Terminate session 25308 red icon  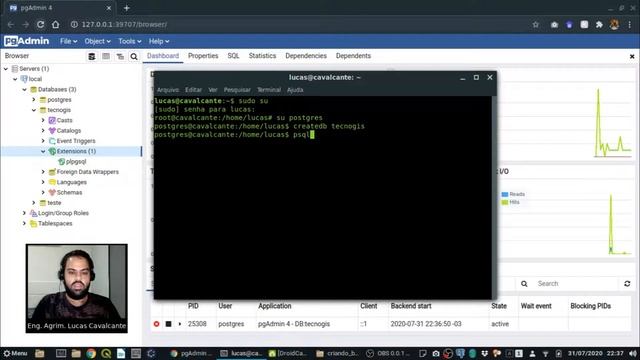point(156,324)
